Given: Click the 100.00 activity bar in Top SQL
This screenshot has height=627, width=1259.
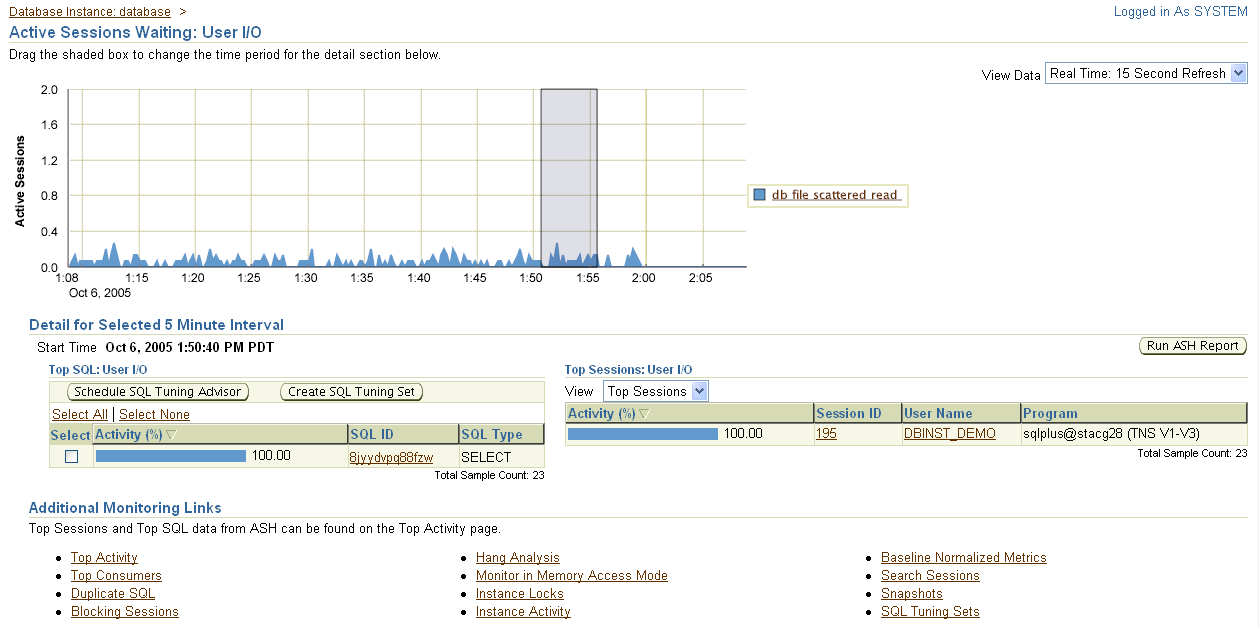Looking at the screenshot, I should 170,455.
